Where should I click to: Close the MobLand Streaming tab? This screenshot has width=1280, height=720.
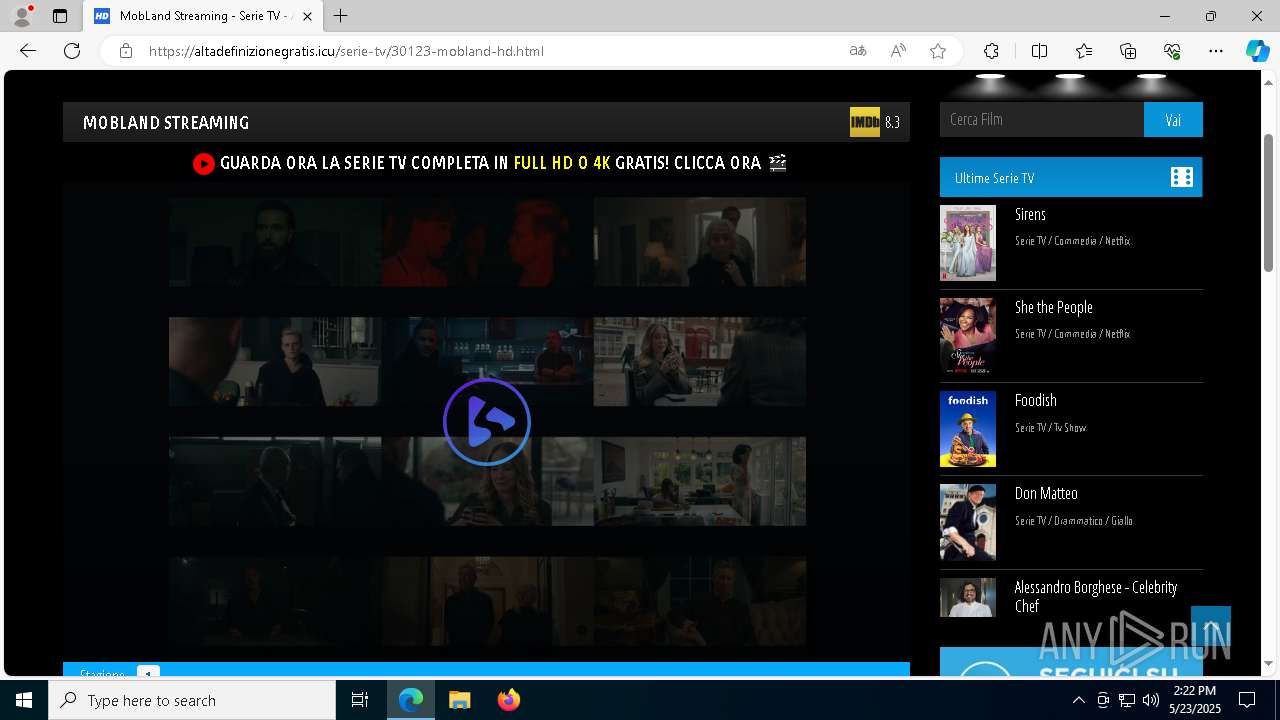pos(307,16)
